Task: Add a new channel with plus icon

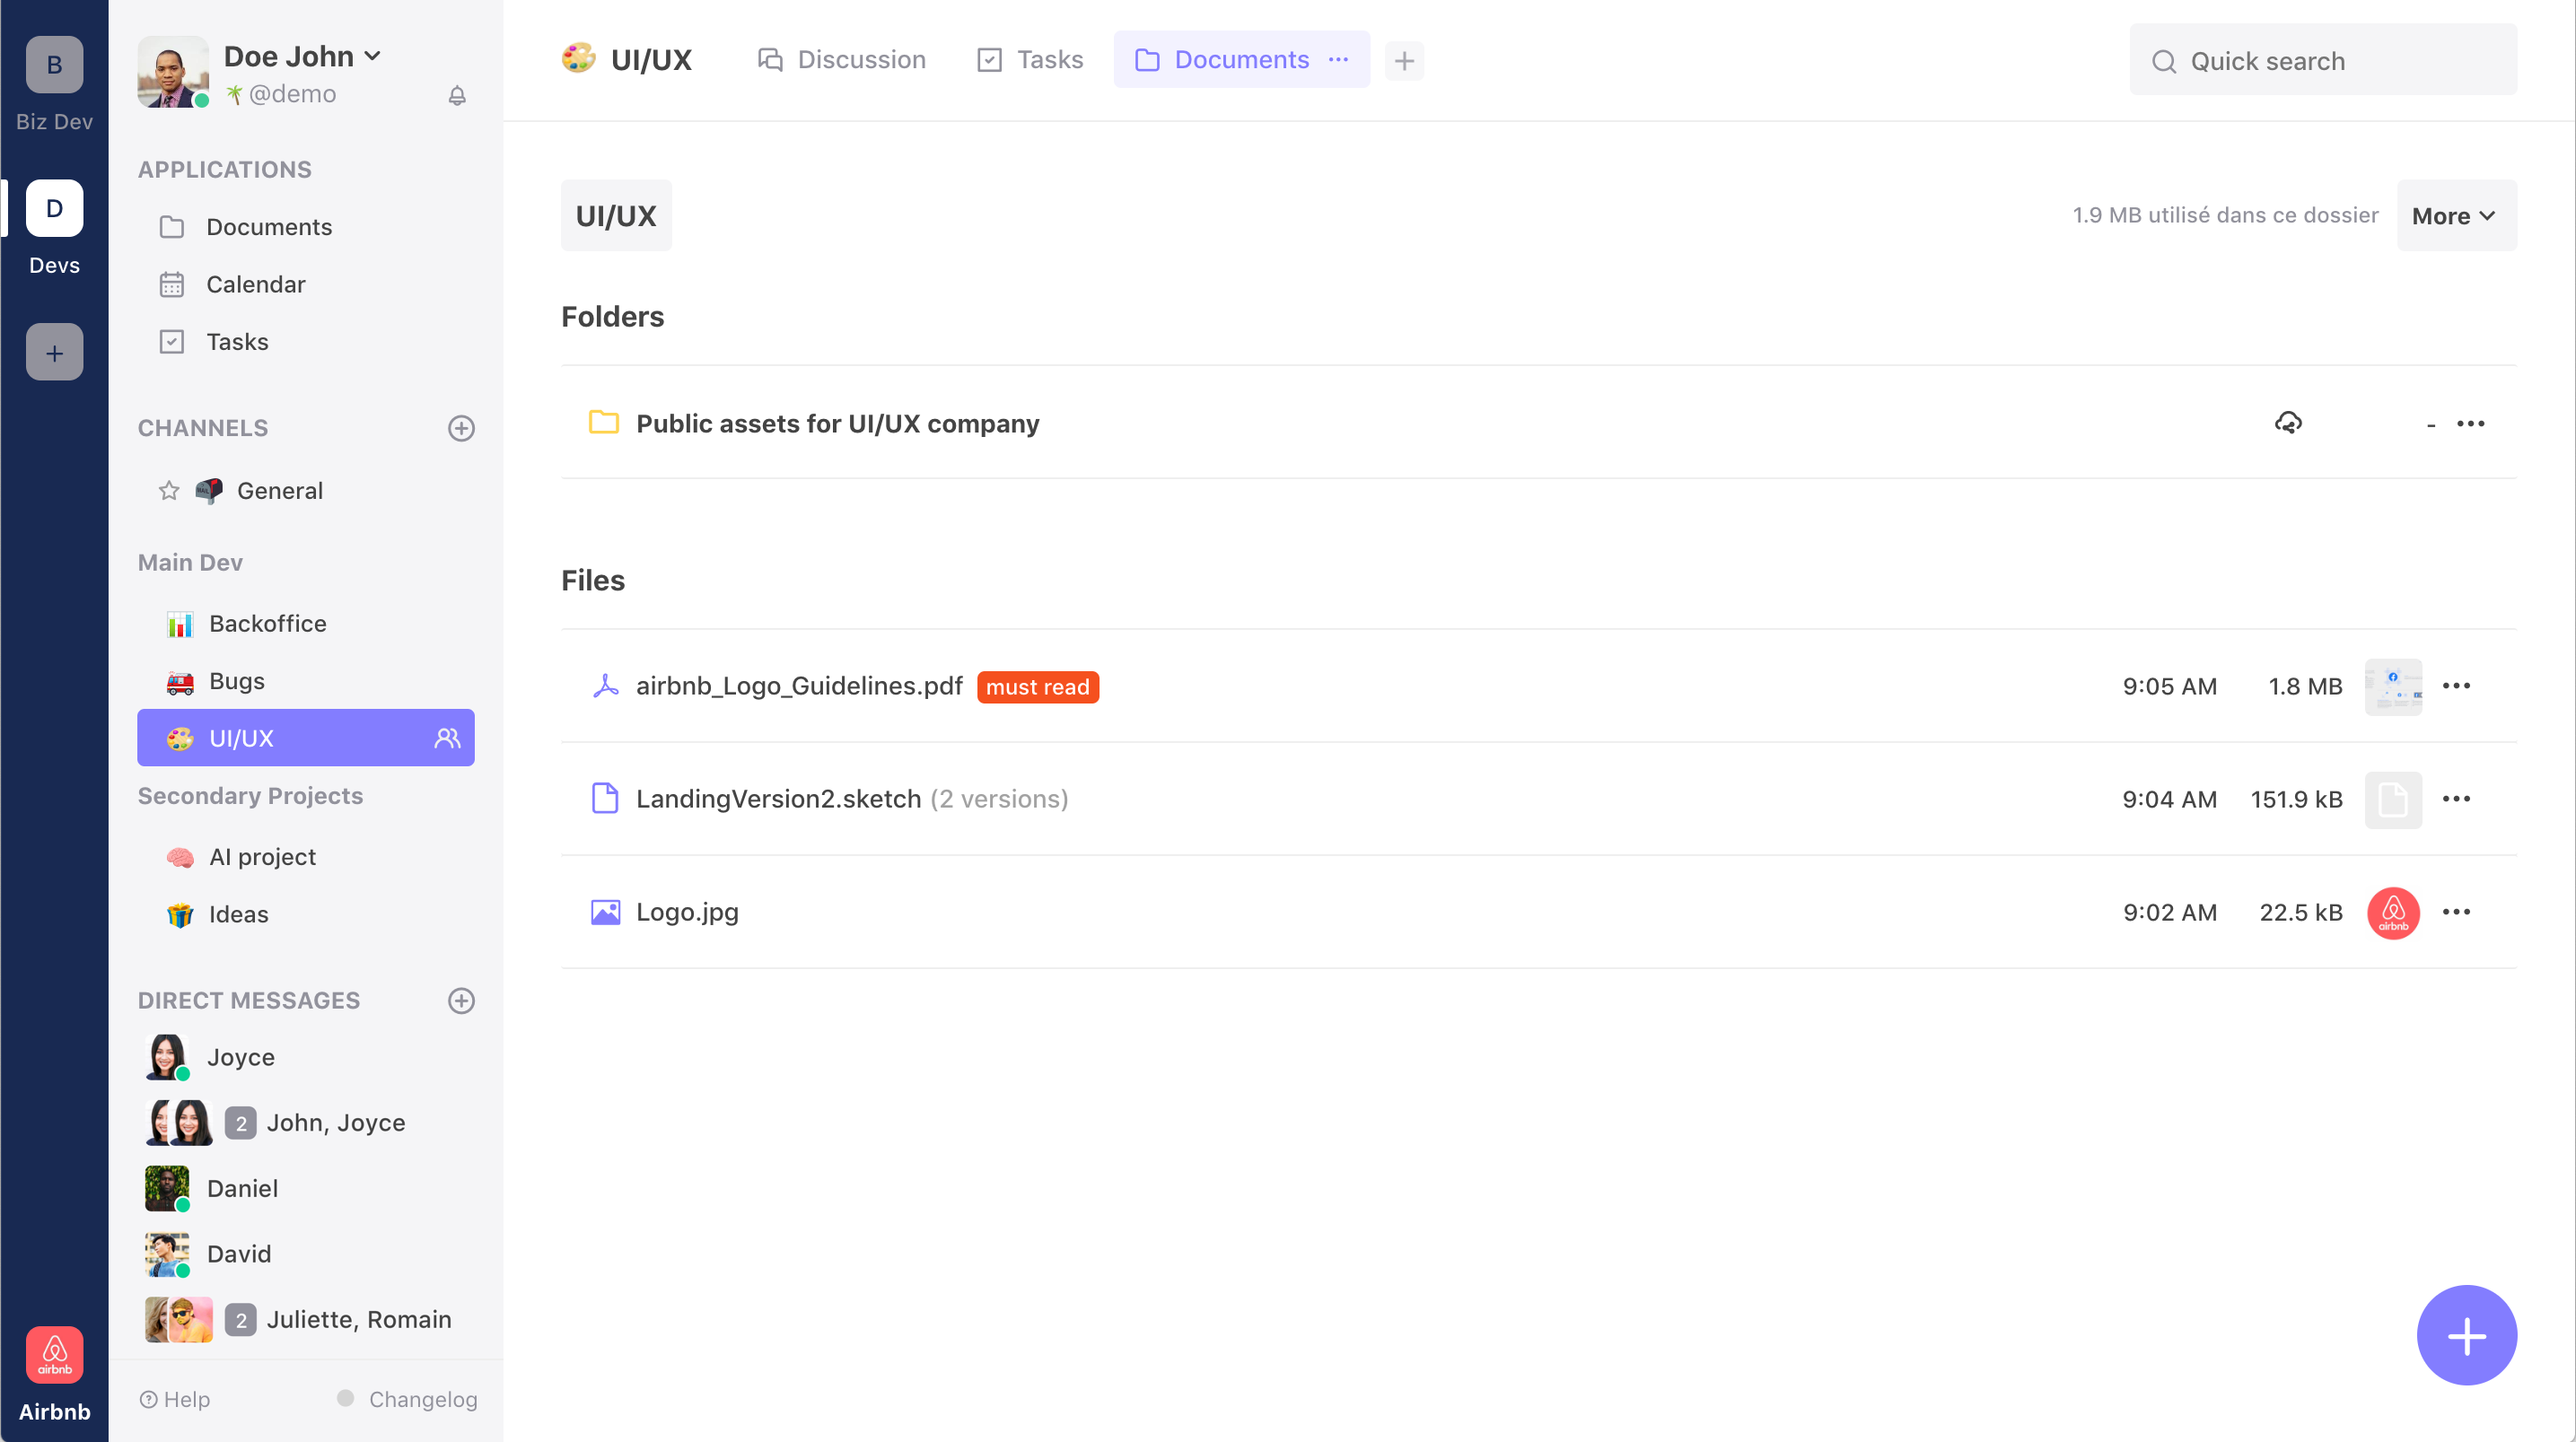Action: [x=461, y=428]
